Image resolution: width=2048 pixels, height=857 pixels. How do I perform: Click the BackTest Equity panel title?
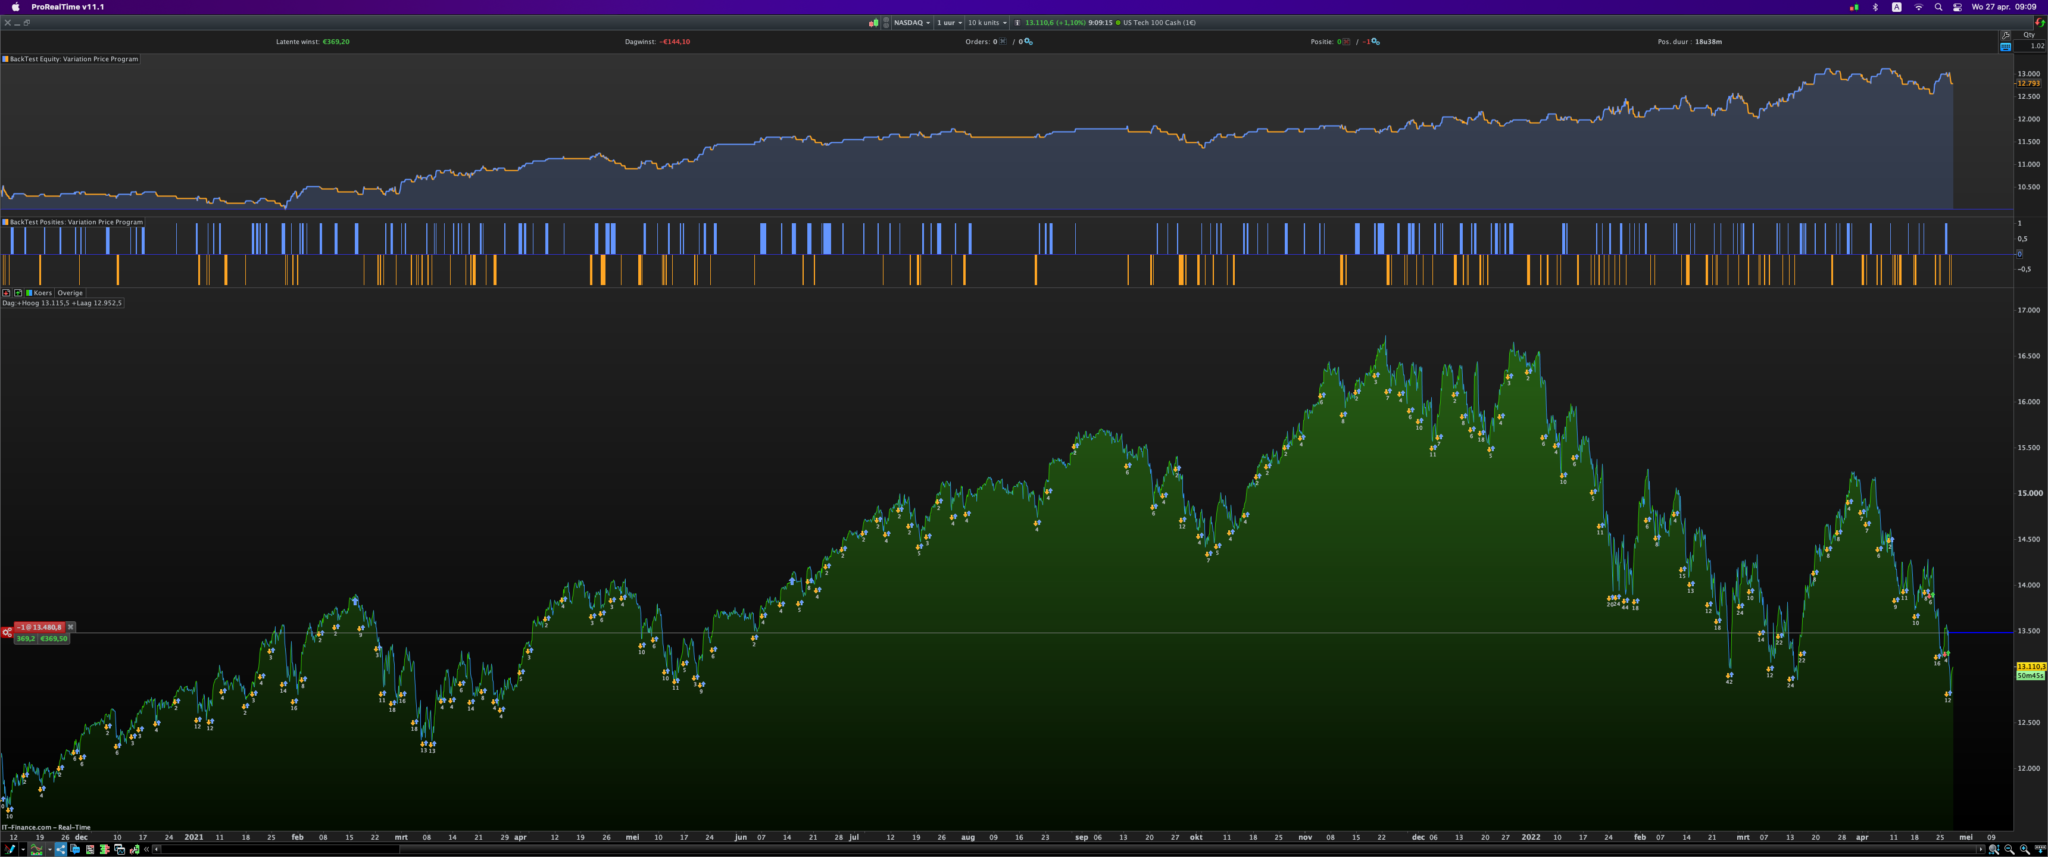pos(73,59)
